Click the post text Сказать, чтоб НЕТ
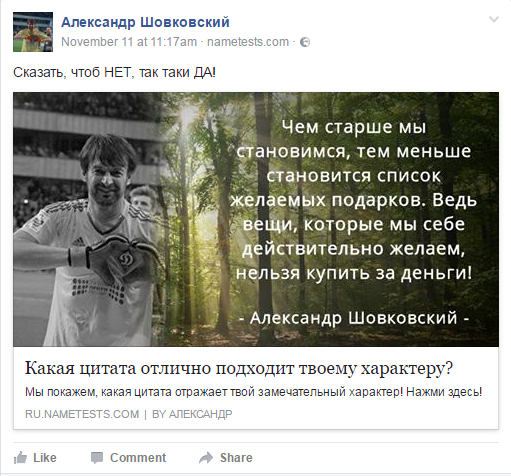The image size is (511, 476). [114, 72]
